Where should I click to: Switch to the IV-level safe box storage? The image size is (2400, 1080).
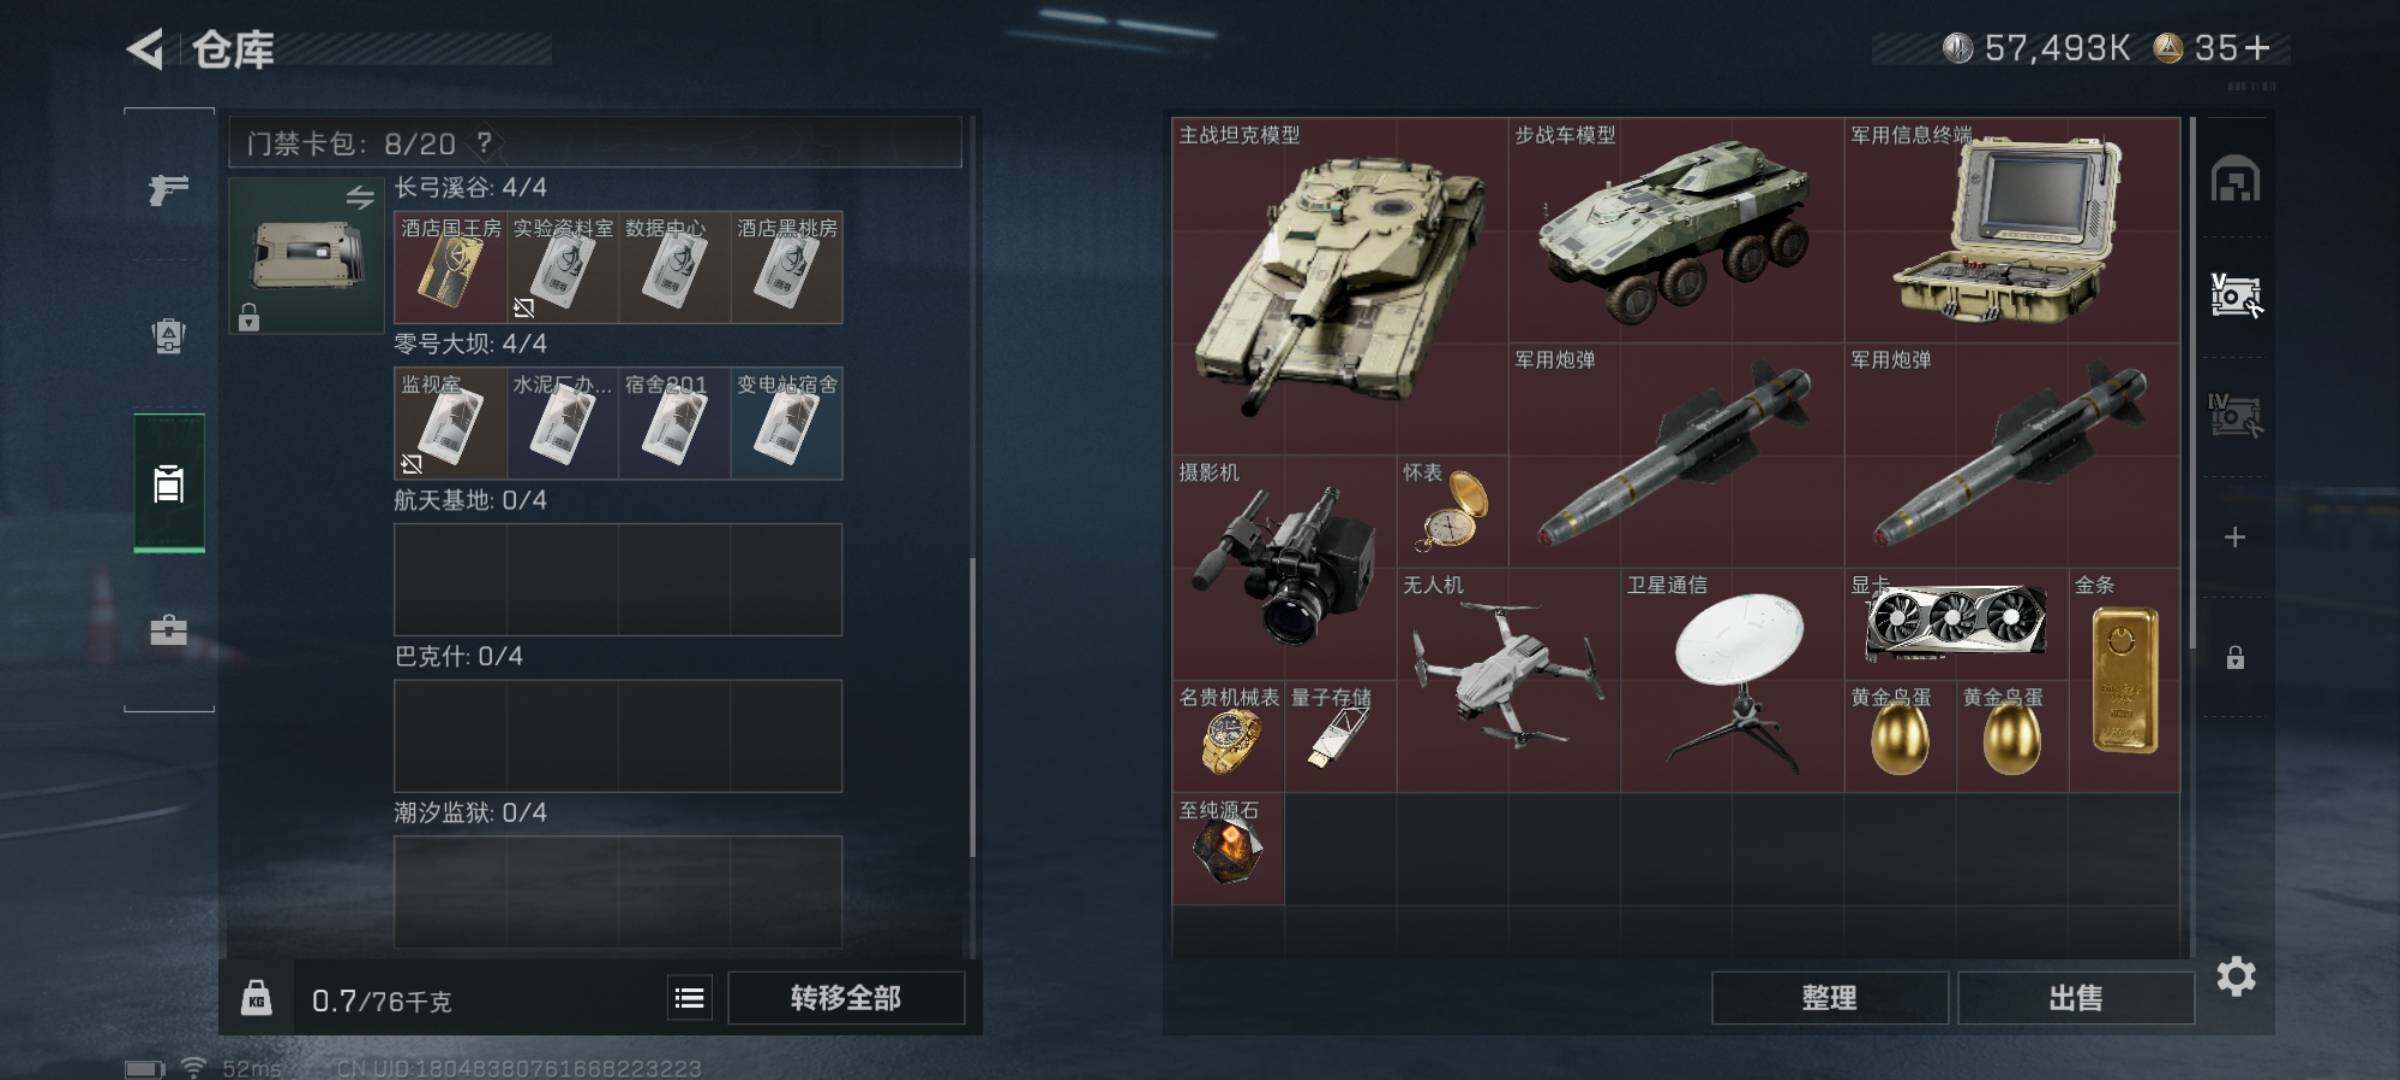coord(2234,414)
